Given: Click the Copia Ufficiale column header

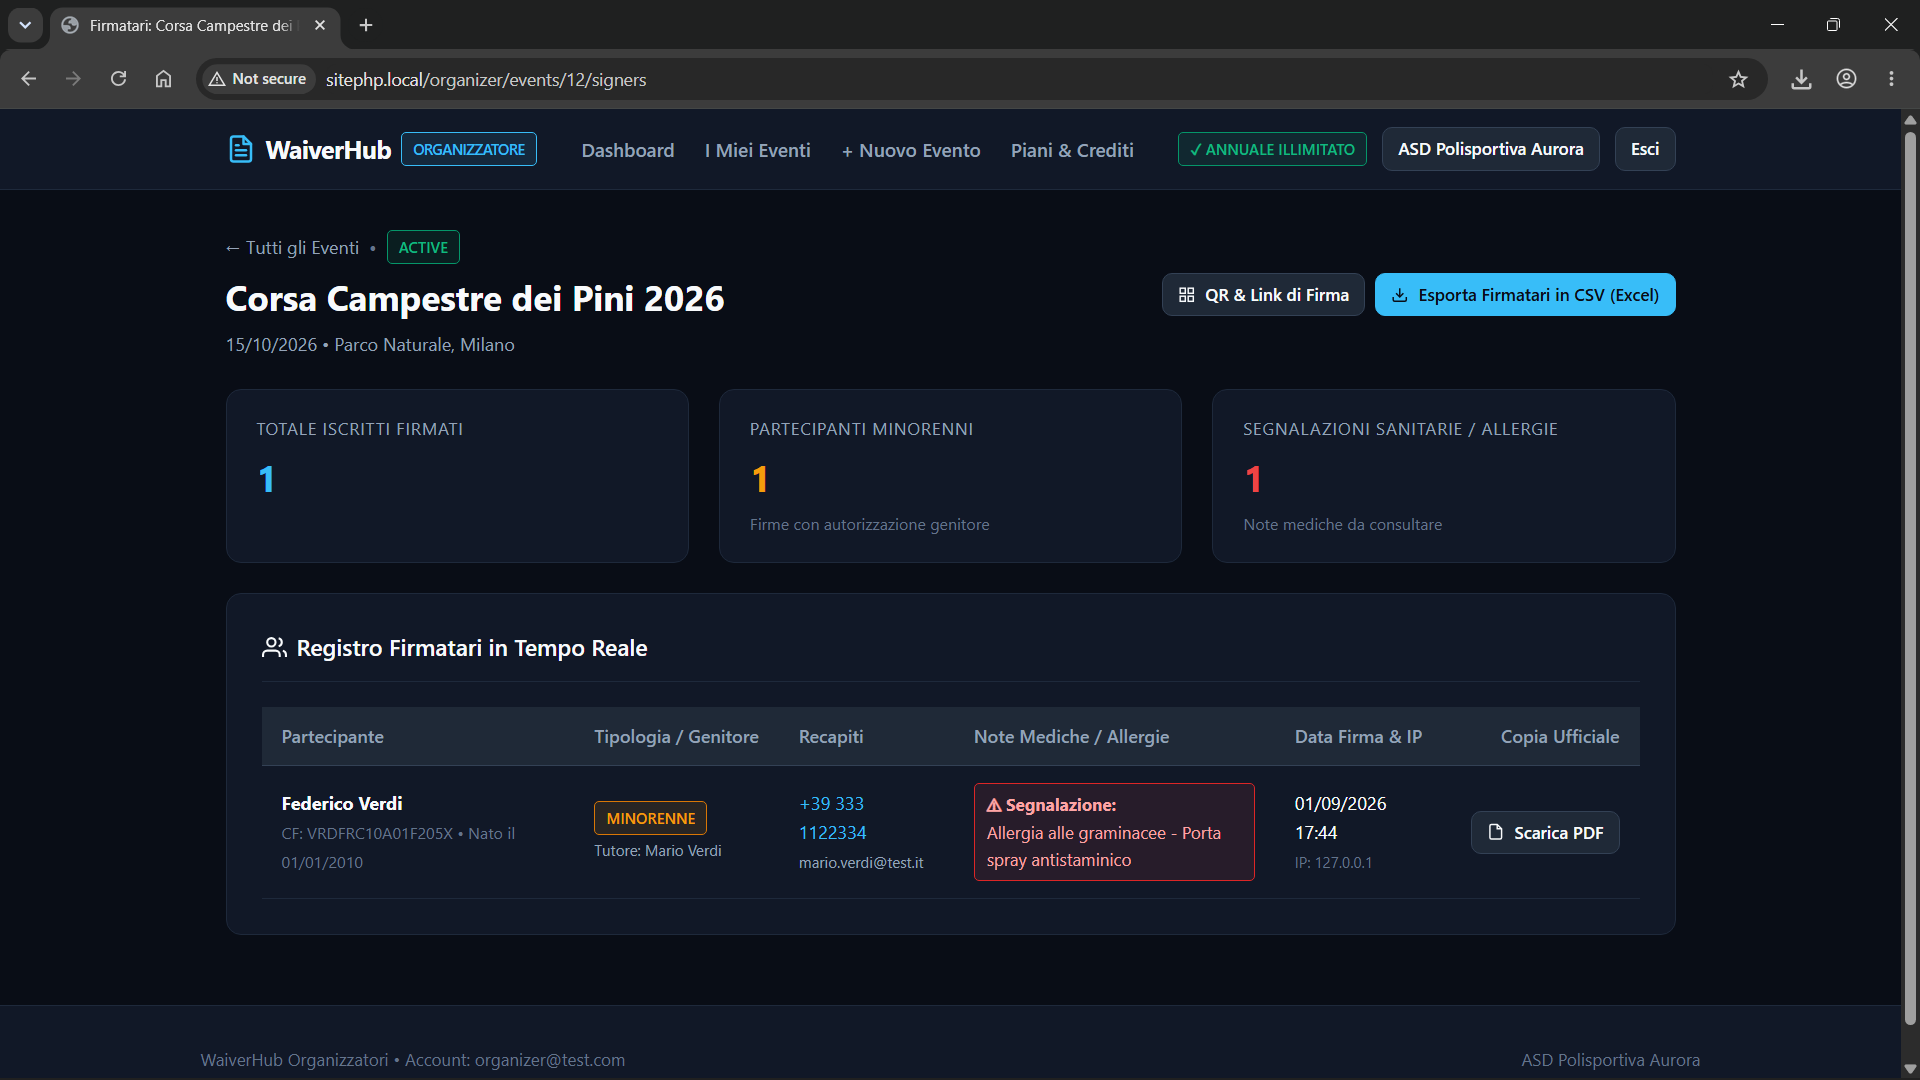Looking at the screenshot, I should point(1560,737).
